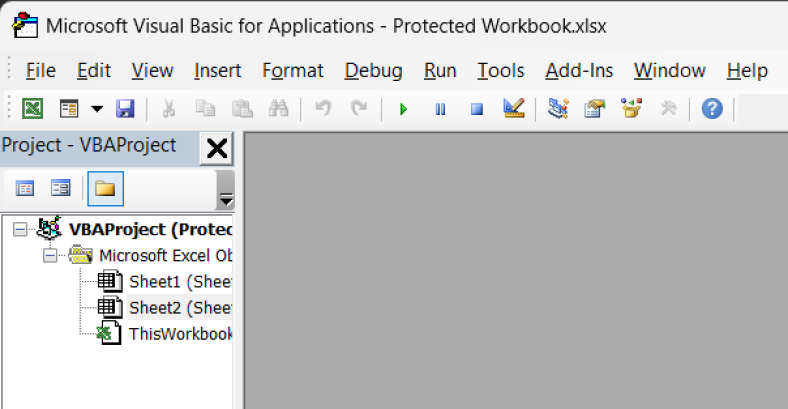Viewport: 788px width, 409px height.
Task: Open the Debug menu
Action: [373, 70]
